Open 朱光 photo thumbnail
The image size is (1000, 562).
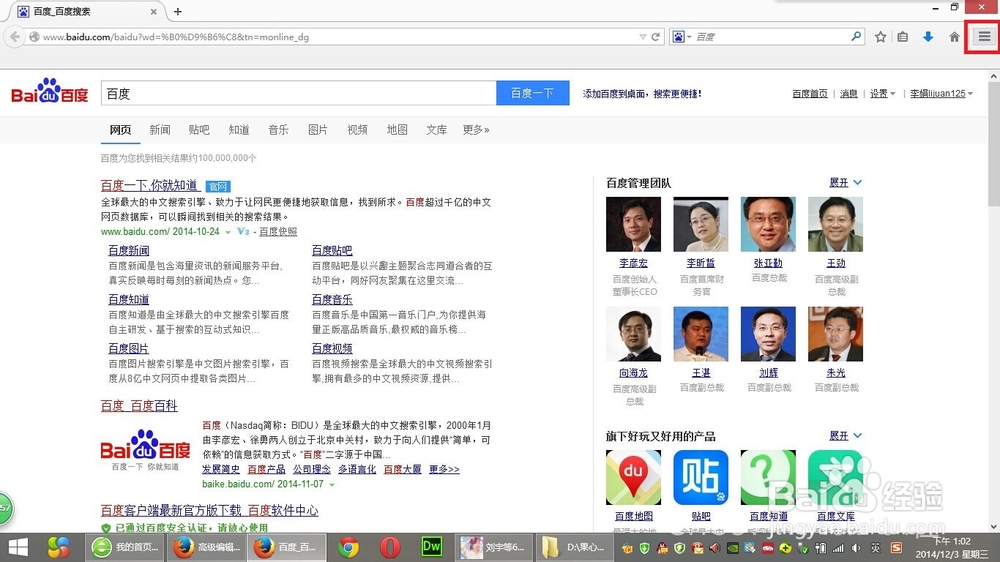tap(835, 334)
